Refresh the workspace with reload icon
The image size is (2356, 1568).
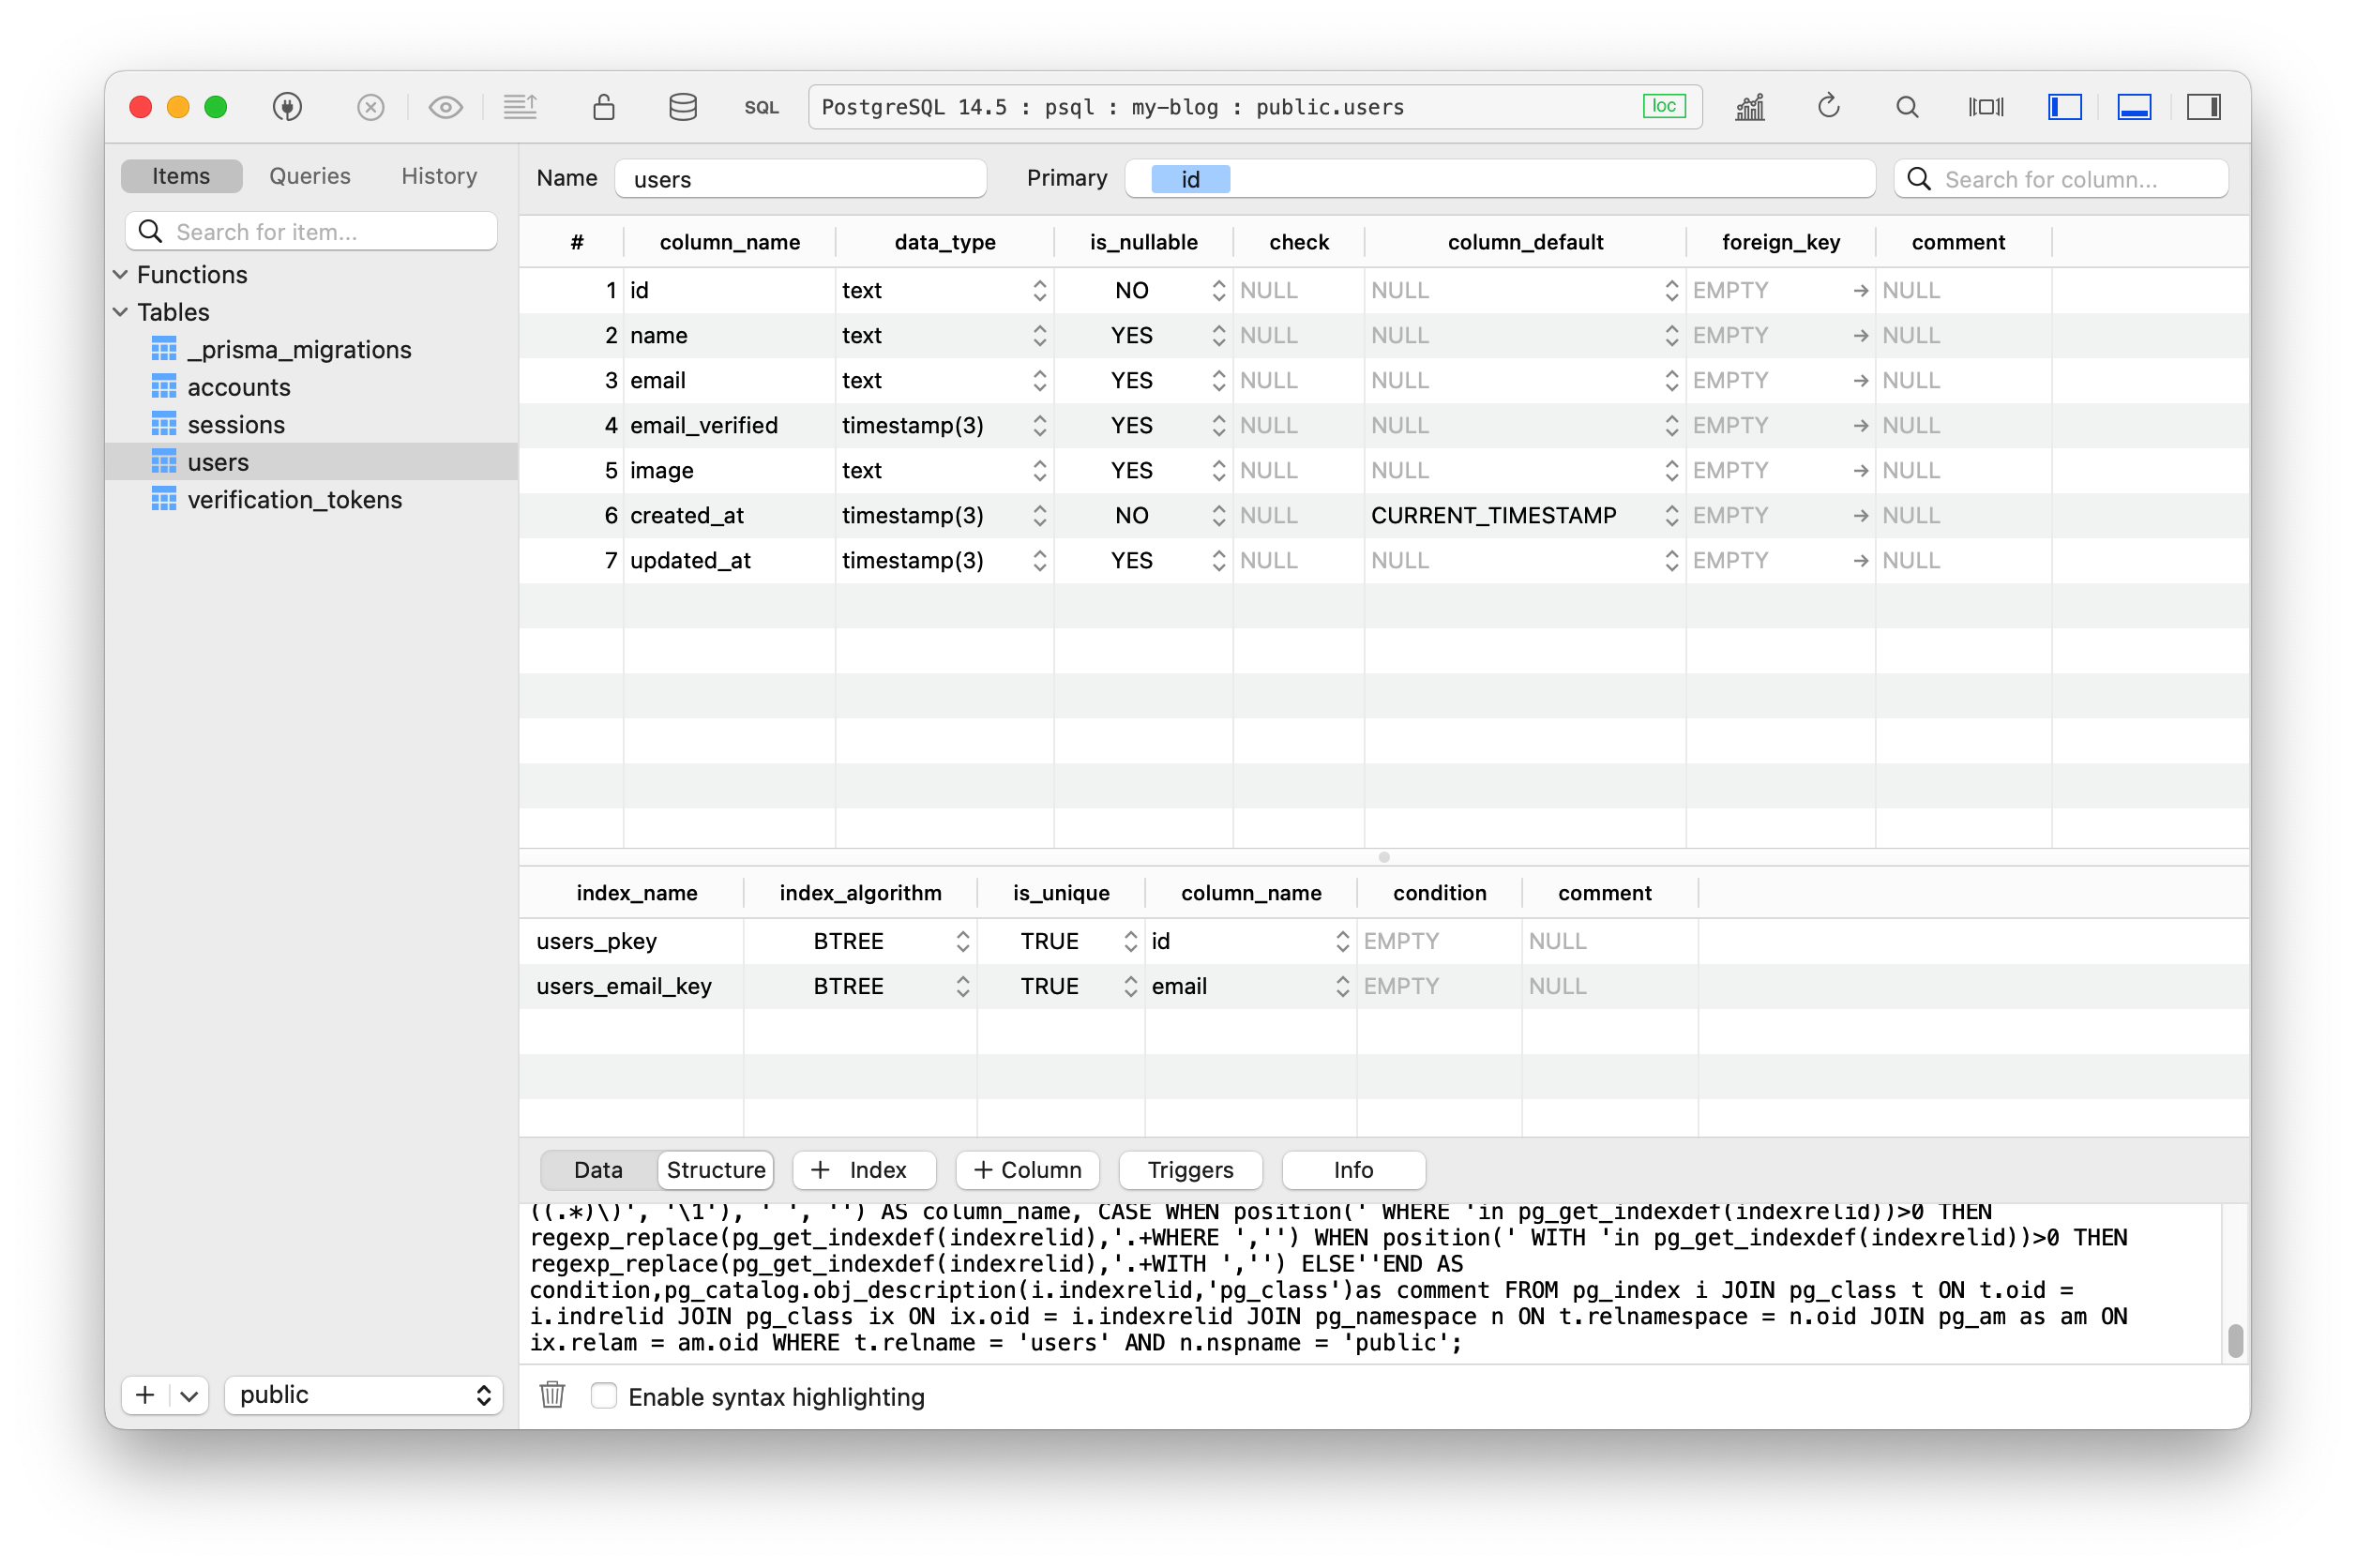tap(1828, 106)
